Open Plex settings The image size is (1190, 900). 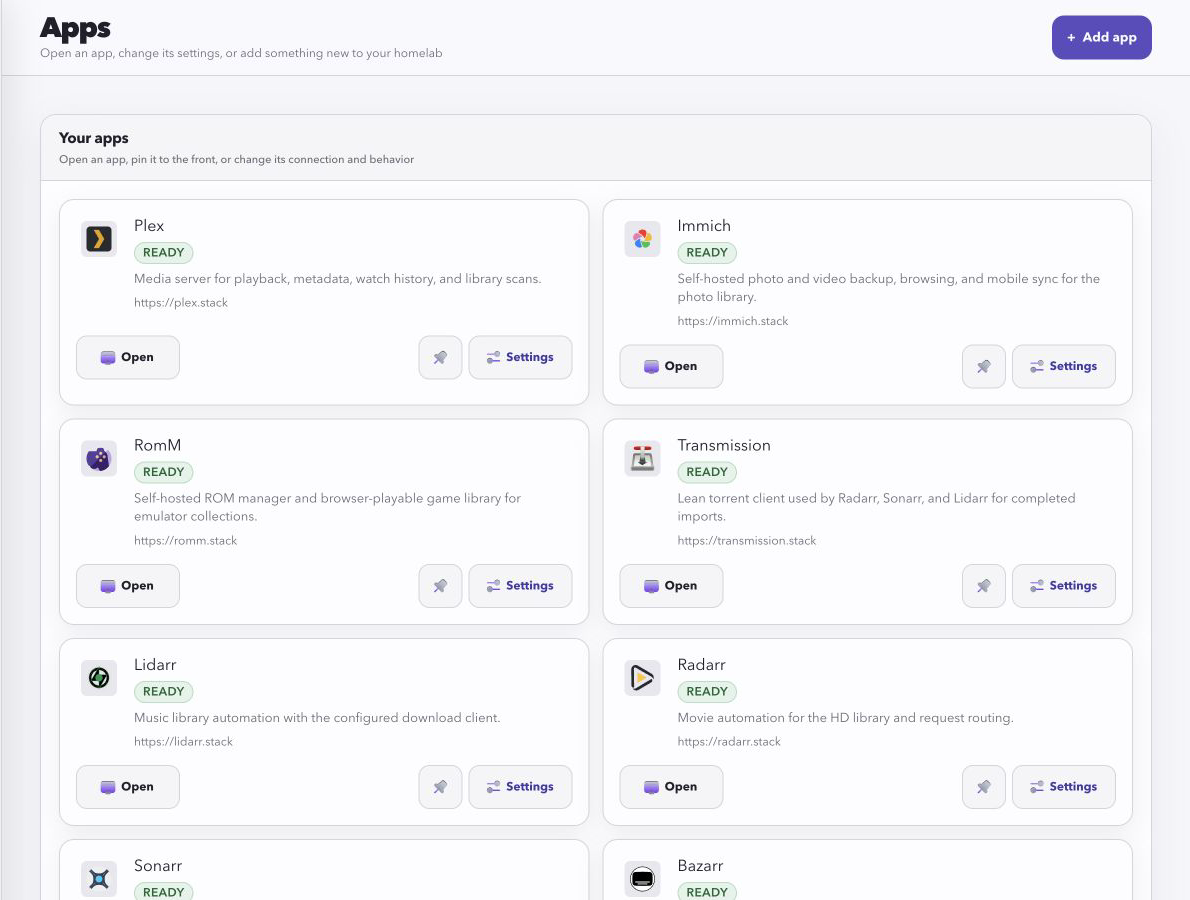point(520,357)
